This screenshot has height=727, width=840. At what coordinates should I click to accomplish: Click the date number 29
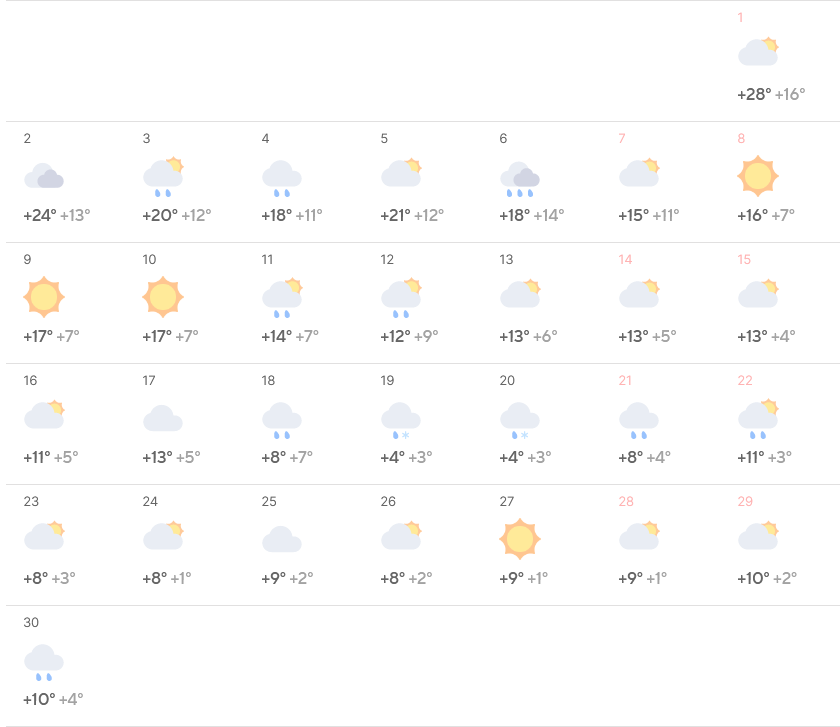pyautogui.click(x=744, y=502)
